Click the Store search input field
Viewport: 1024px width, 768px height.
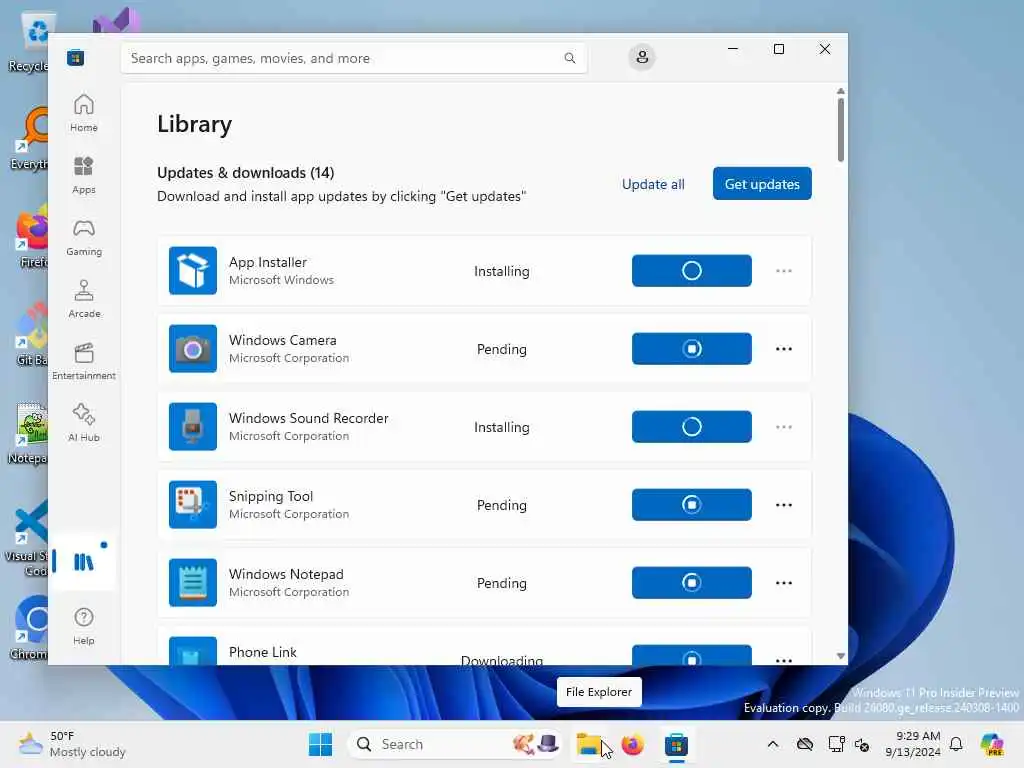tap(354, 58)
